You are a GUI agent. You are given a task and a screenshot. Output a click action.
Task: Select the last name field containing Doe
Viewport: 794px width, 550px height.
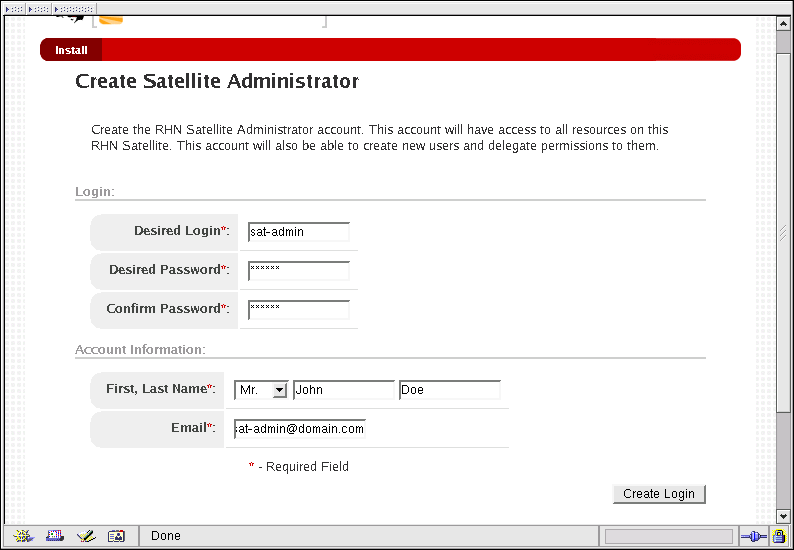coord(449,390)
